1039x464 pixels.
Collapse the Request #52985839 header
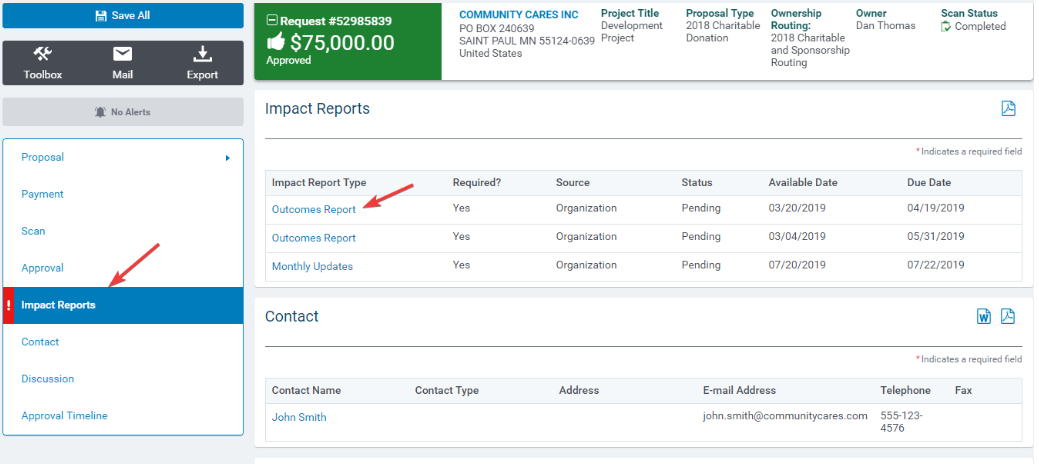coord(271,21)
